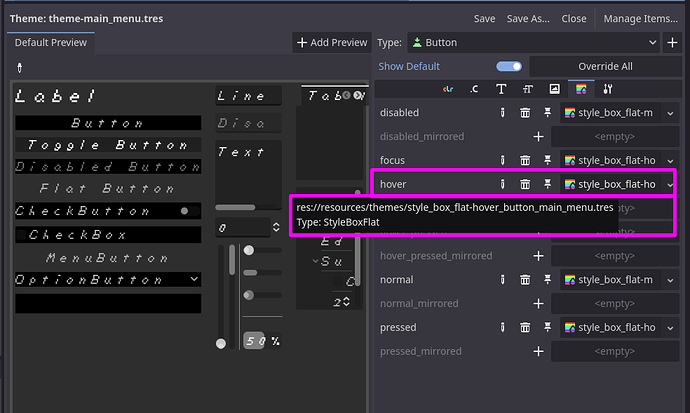Screen dimensions: 690x413
Task: Delete the hover stylebox item
Action: point(525,184)
